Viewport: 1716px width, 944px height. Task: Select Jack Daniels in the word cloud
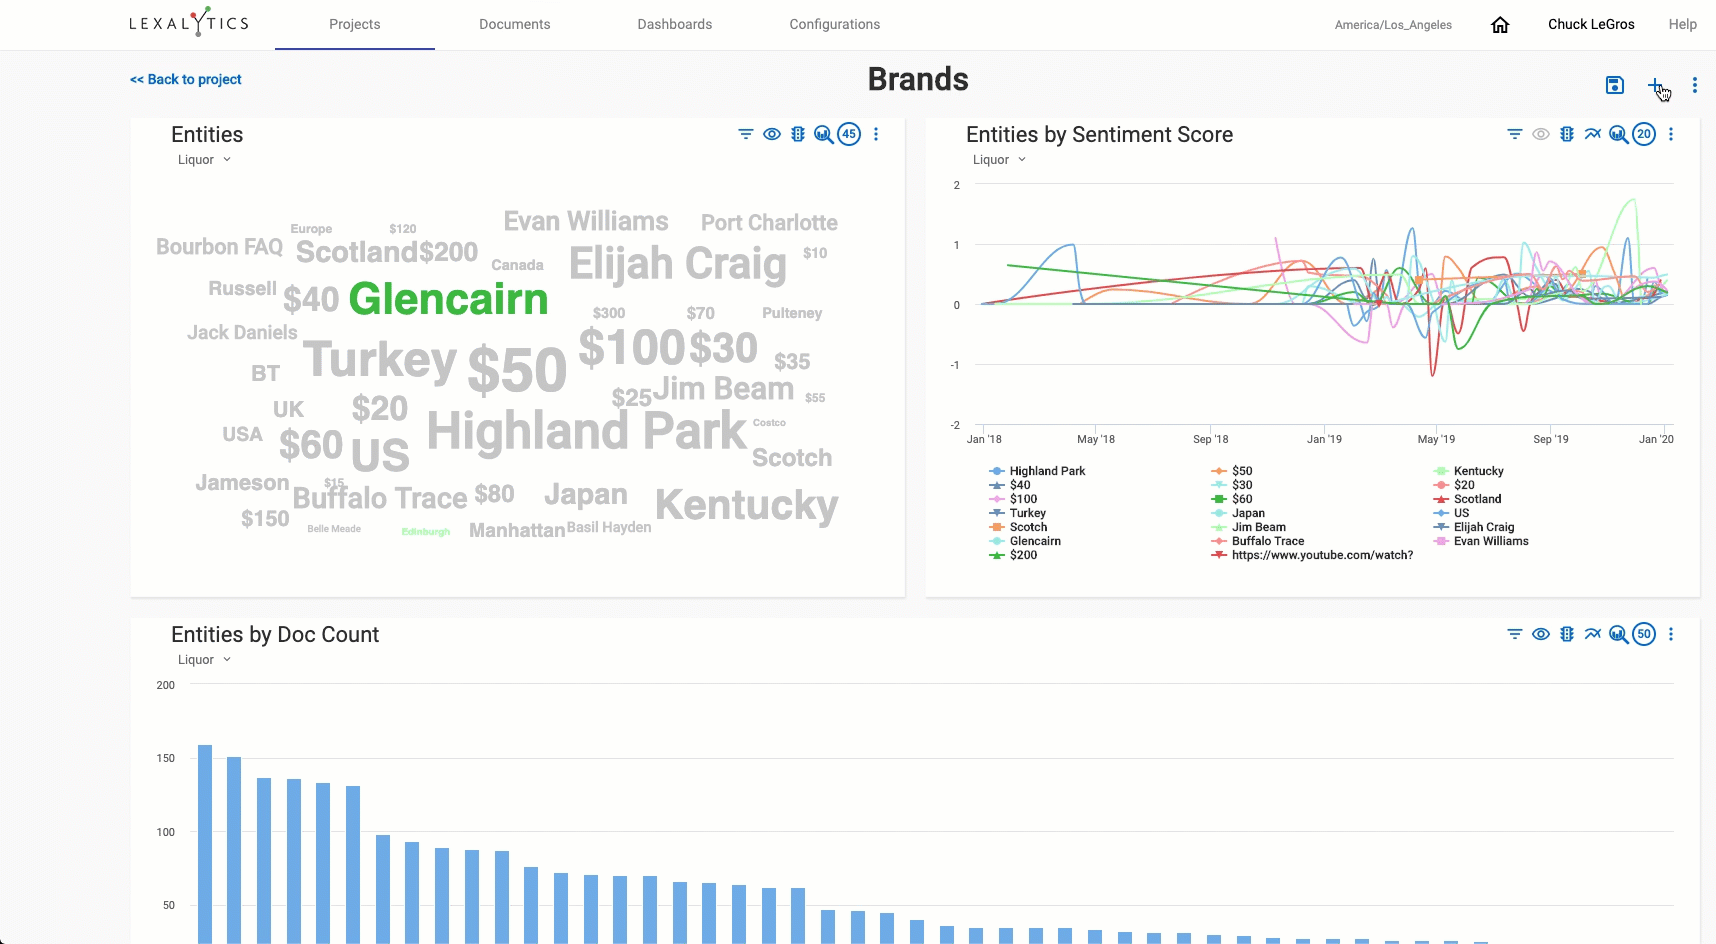[x=242, y=332]
